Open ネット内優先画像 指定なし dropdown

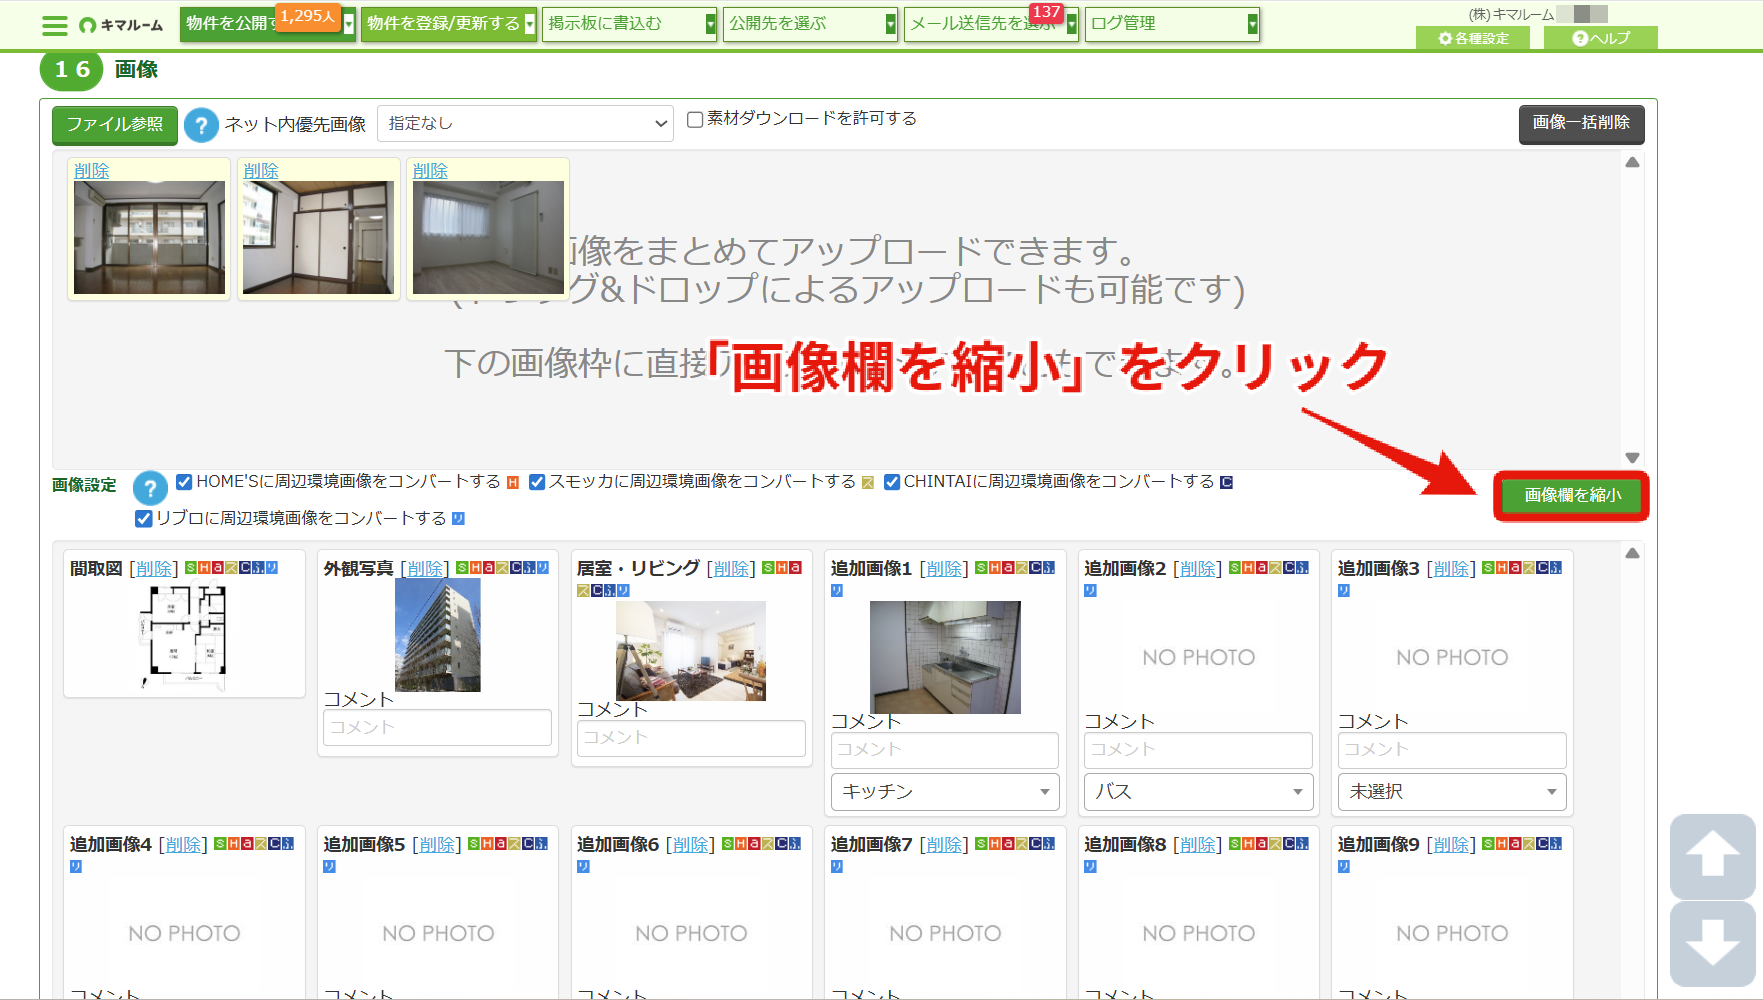pyautogui.click(x=525, y=123)
